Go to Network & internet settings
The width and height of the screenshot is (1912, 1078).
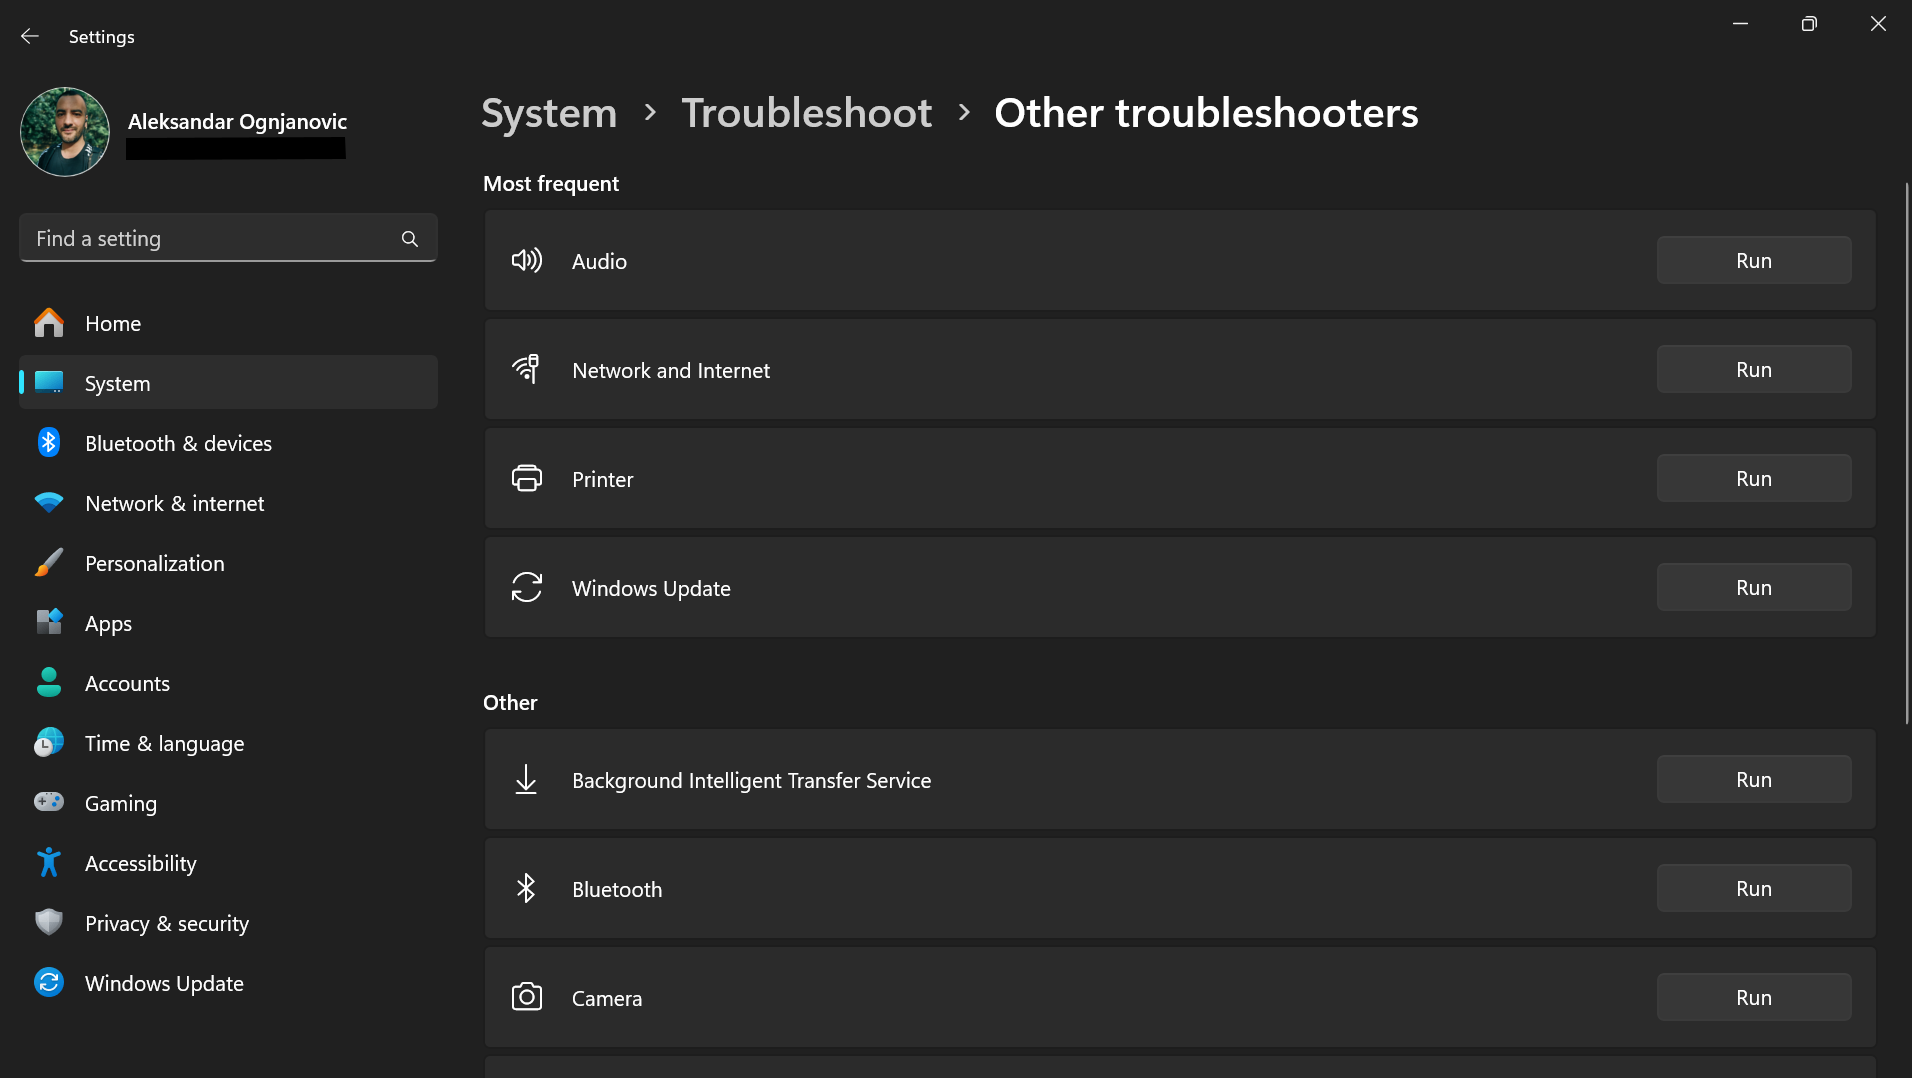click(228, 503)
